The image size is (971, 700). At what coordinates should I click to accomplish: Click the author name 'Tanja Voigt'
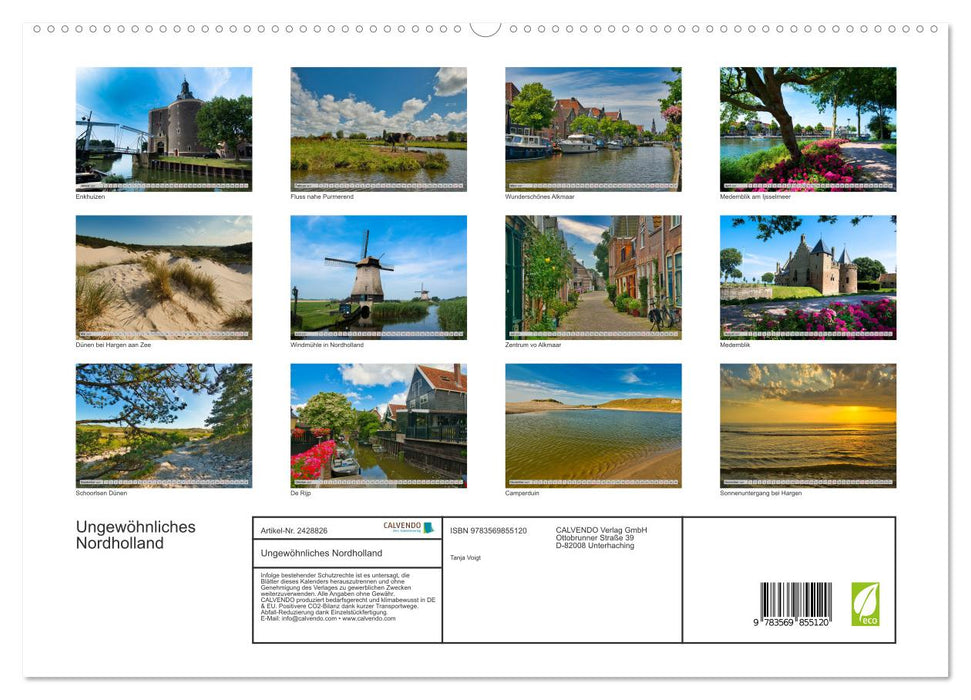pos(465,558)
